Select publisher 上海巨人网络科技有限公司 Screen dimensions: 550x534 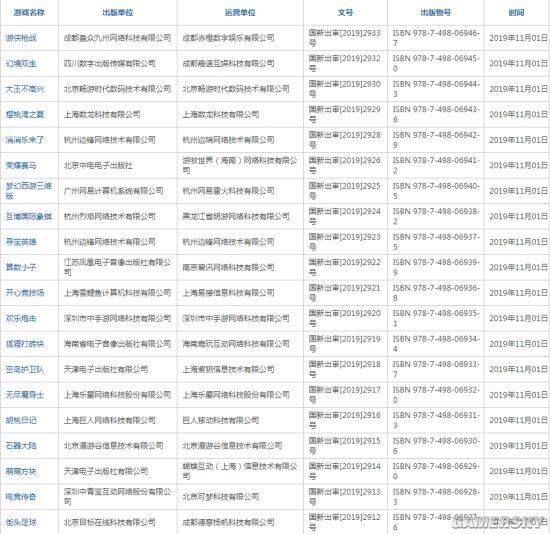tap(109, 420)
